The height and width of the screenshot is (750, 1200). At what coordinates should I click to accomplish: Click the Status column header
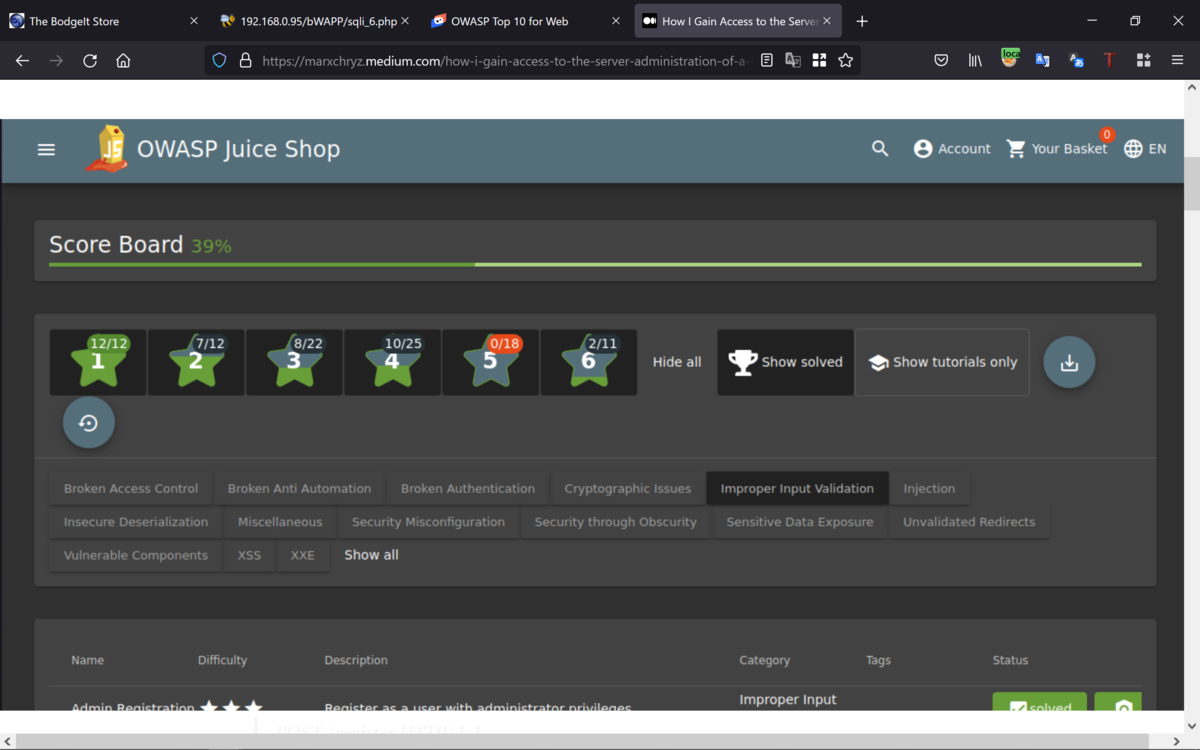coord(1010,660)
